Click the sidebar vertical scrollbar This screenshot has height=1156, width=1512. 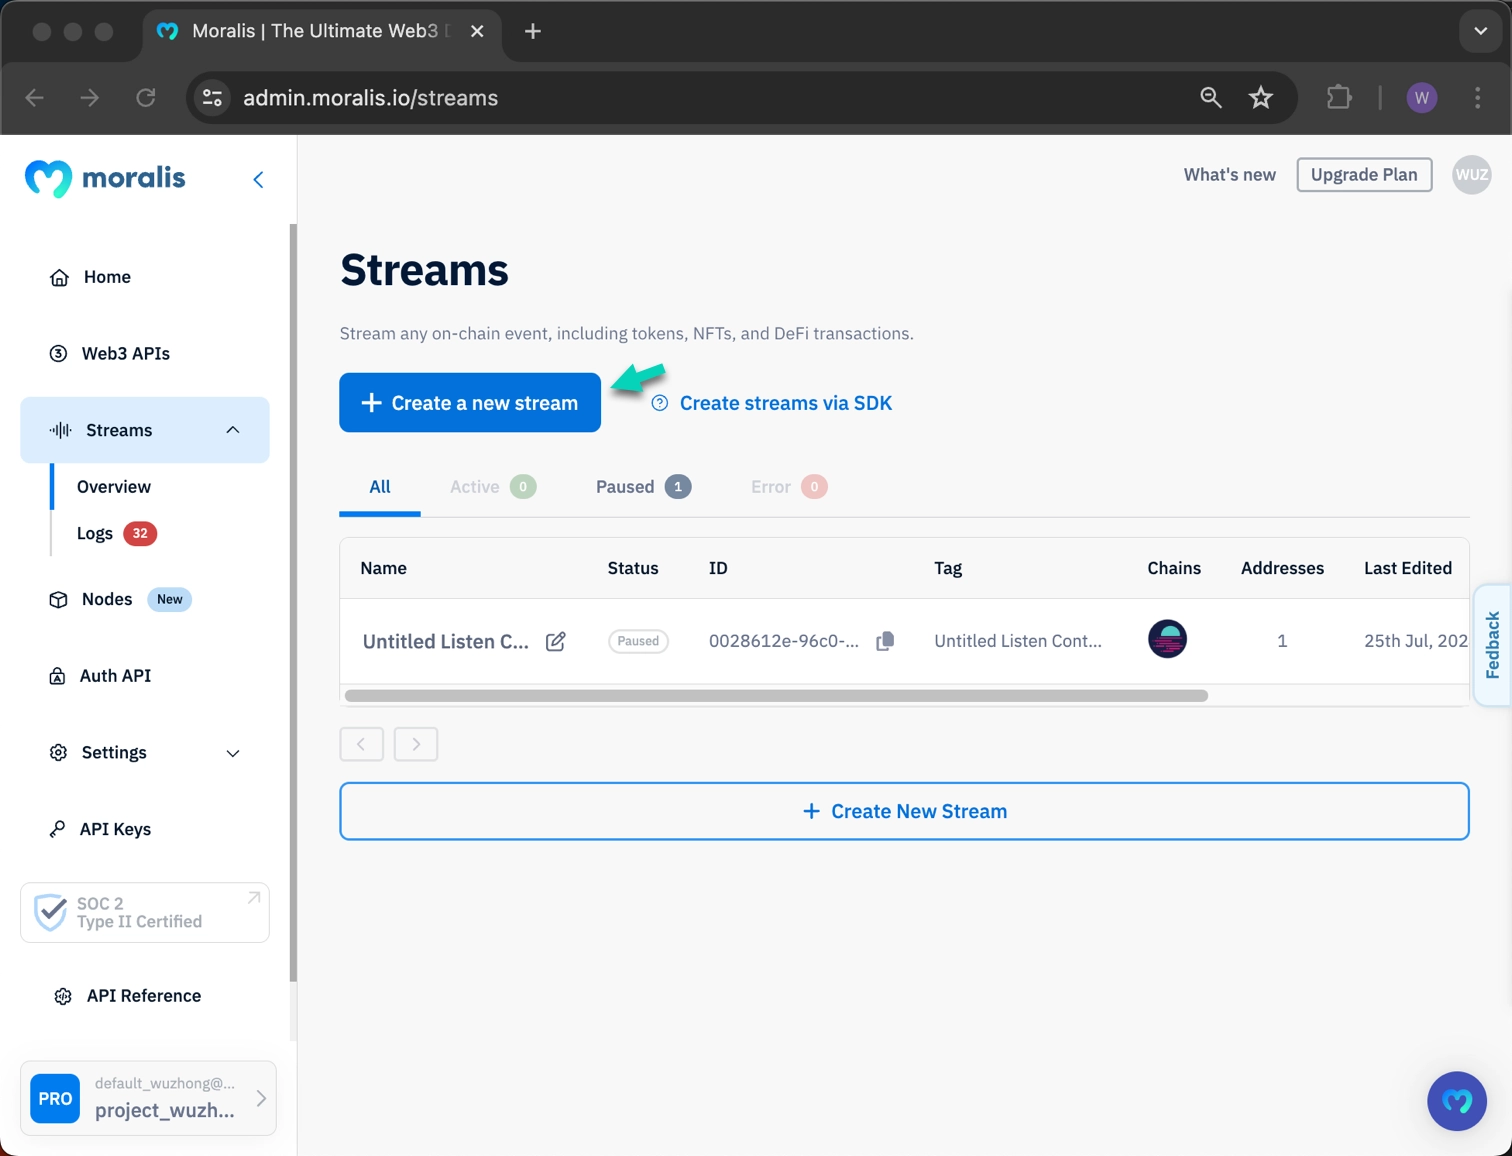coord(293,602)
